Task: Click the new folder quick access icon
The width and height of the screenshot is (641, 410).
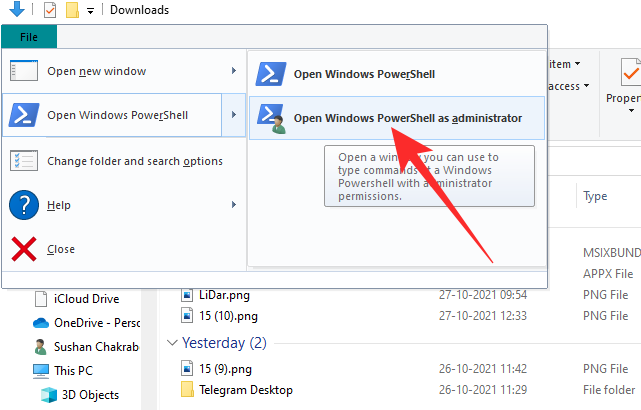Action: (x=72, y=11)
